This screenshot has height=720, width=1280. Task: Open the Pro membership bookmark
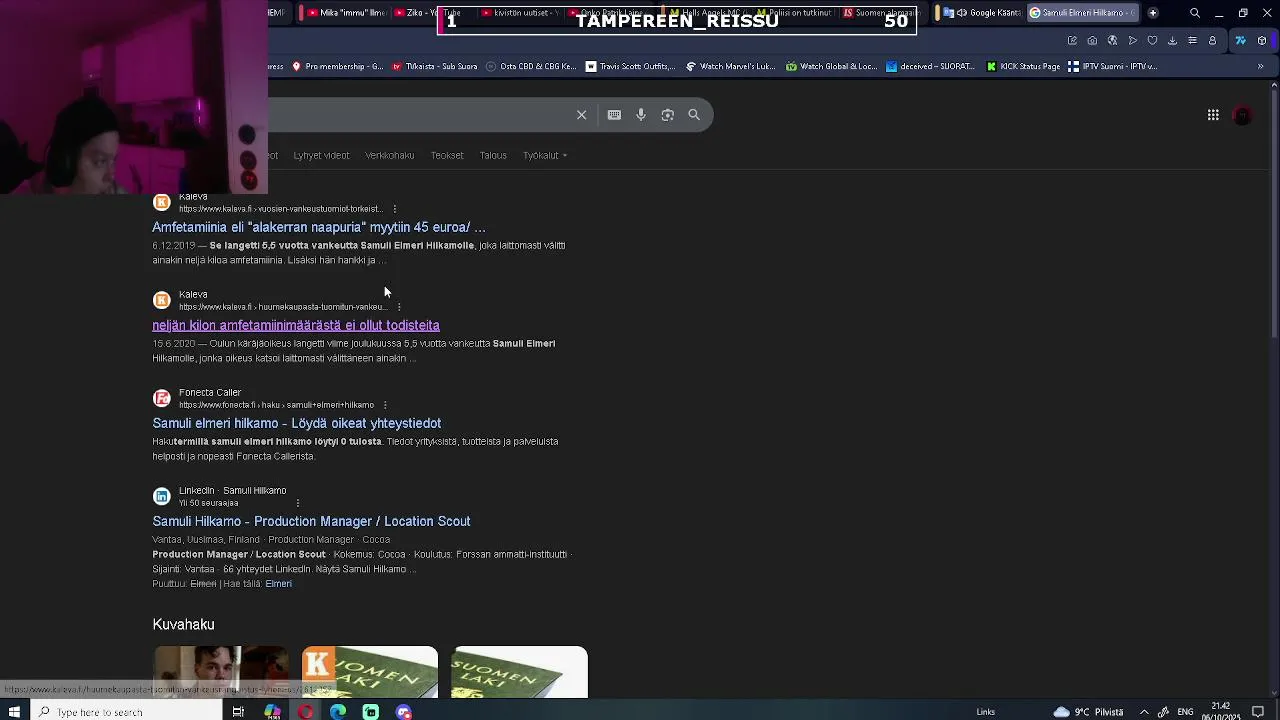[337, 67]
